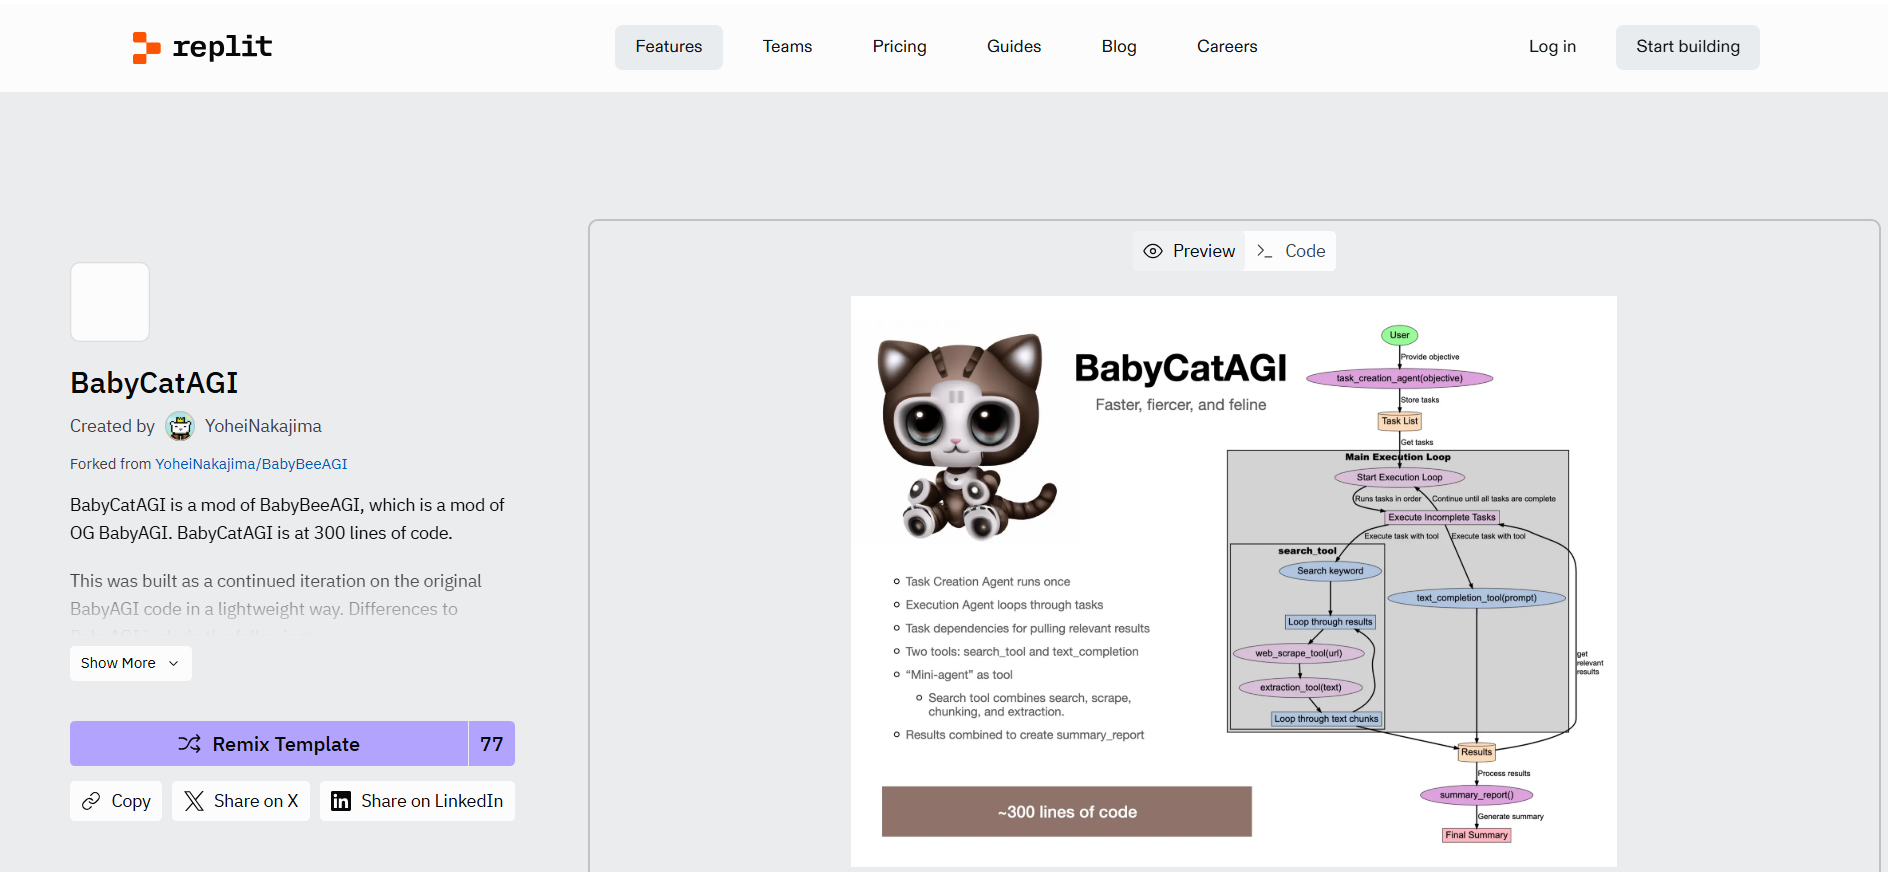Click the Start building button
The height and width of the screenshot is (872, 1888).
pos(1688,47)
